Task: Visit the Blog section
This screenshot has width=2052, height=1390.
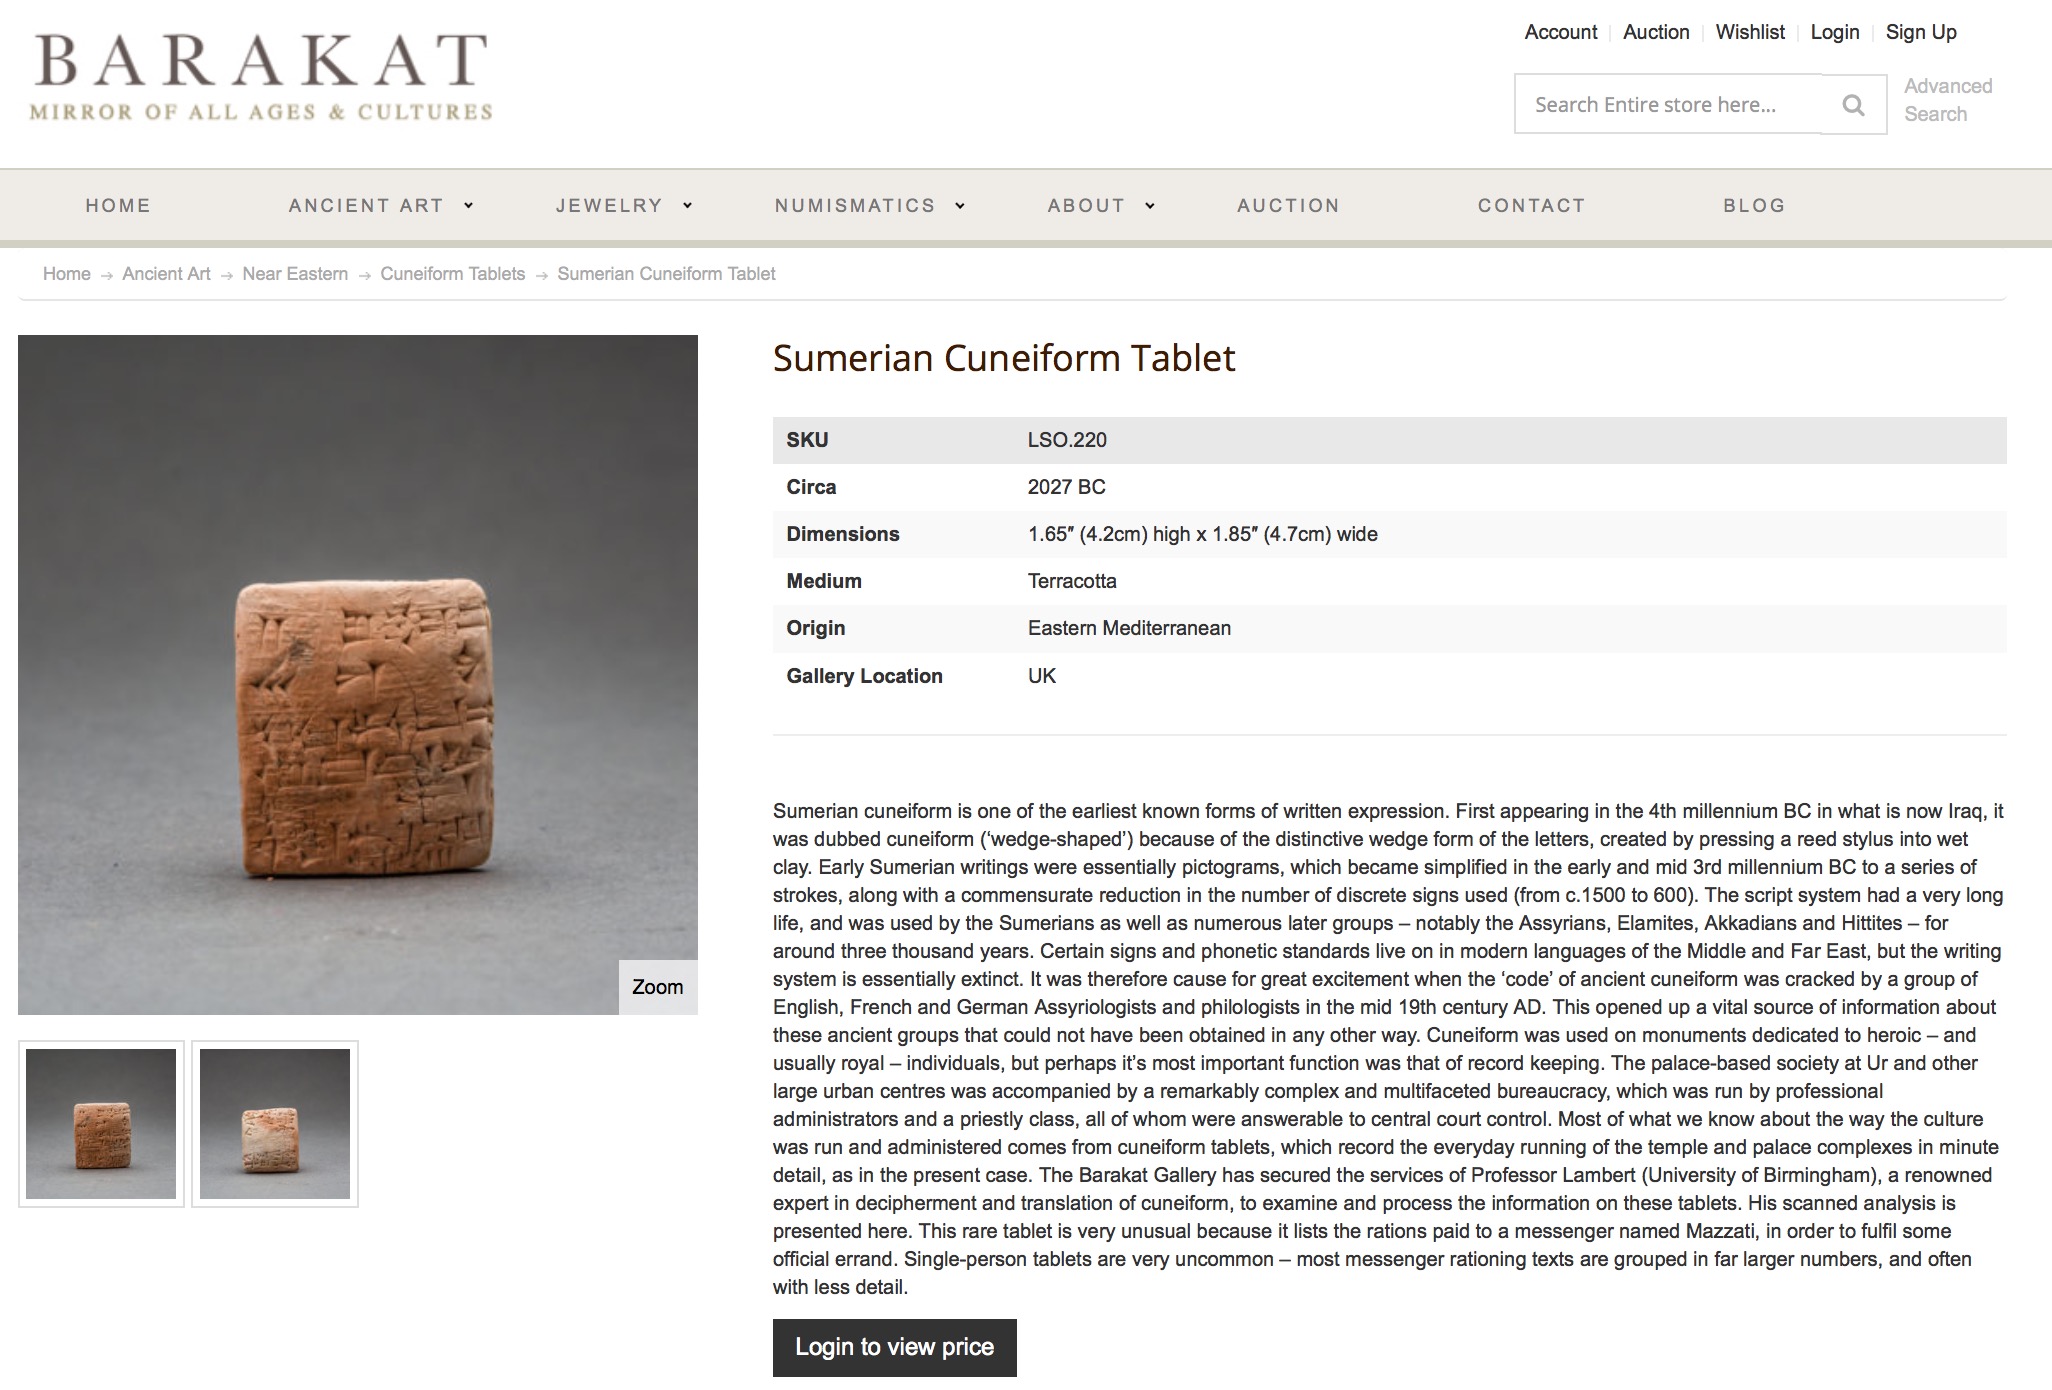Action: pos(1754,206)
